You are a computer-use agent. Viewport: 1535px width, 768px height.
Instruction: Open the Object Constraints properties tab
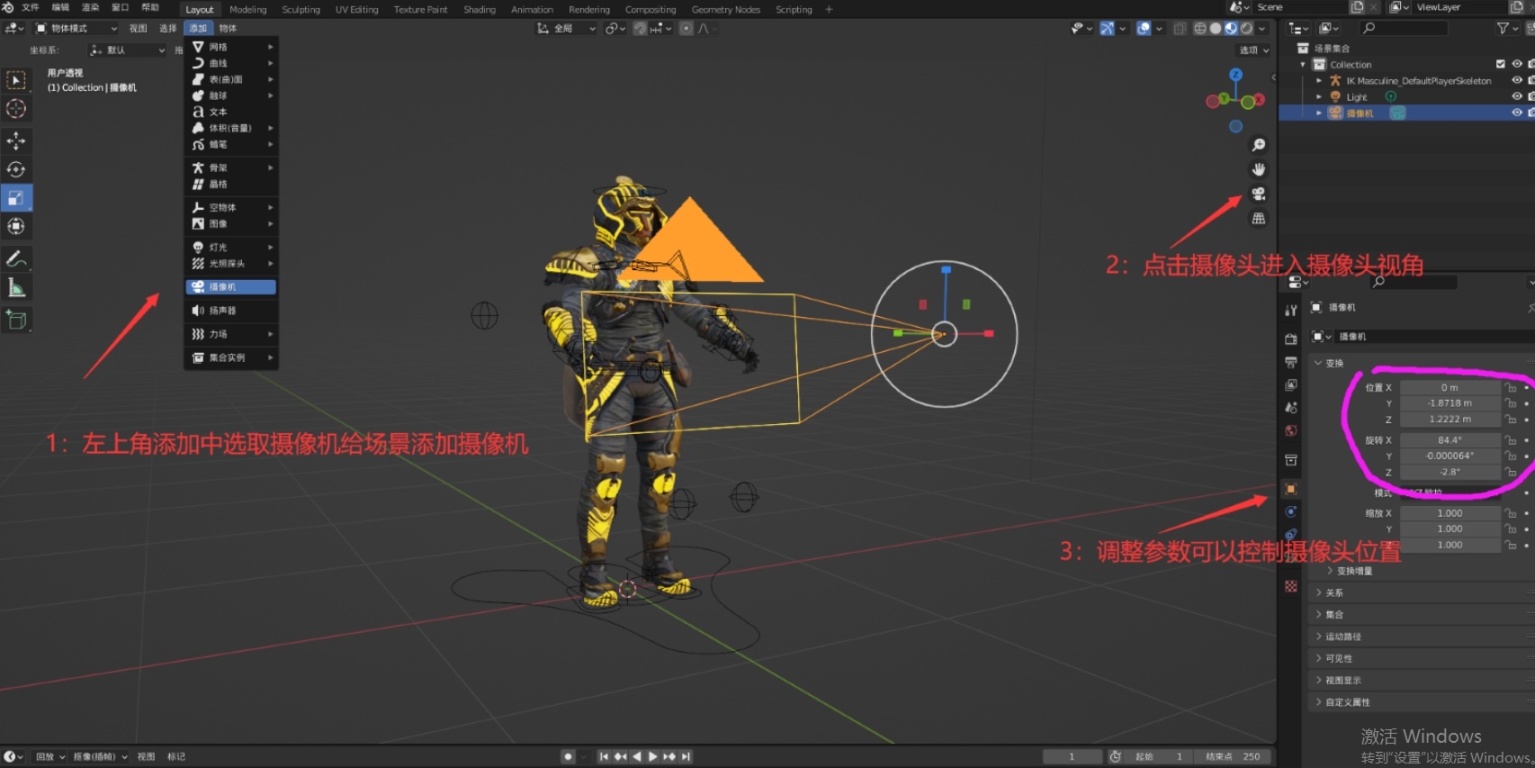[x=1291, y=534]
